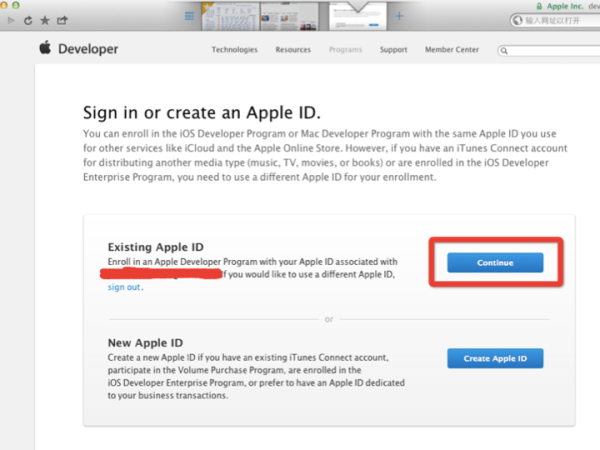Click the green padlock security icon
Image resolution: width=600 pixels, height=450 pixels.
(x=539, y=6)
